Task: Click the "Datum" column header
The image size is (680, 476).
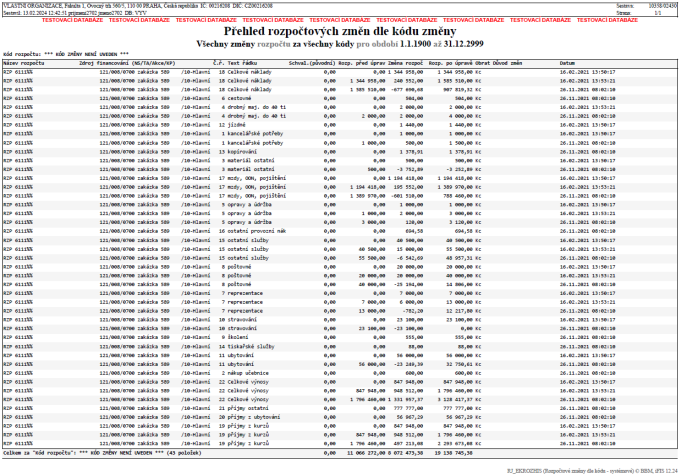Action: pos(567,63)
